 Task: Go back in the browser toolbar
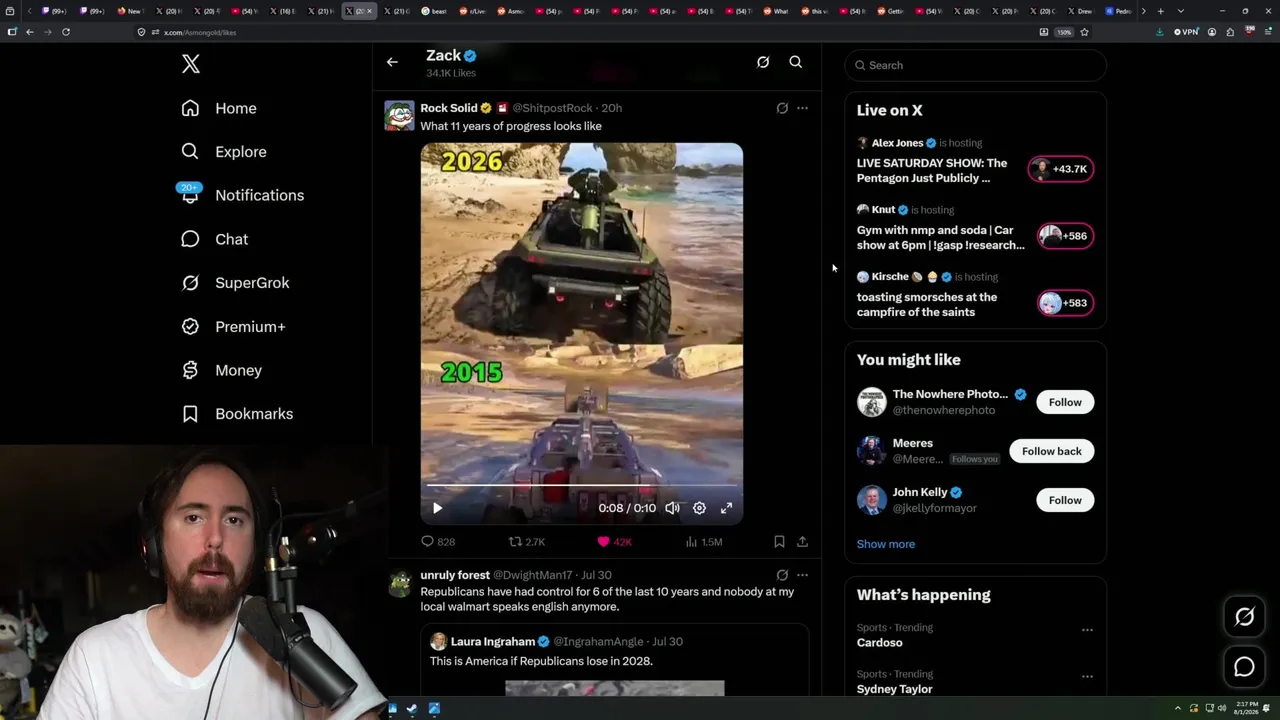pos(30,32)
